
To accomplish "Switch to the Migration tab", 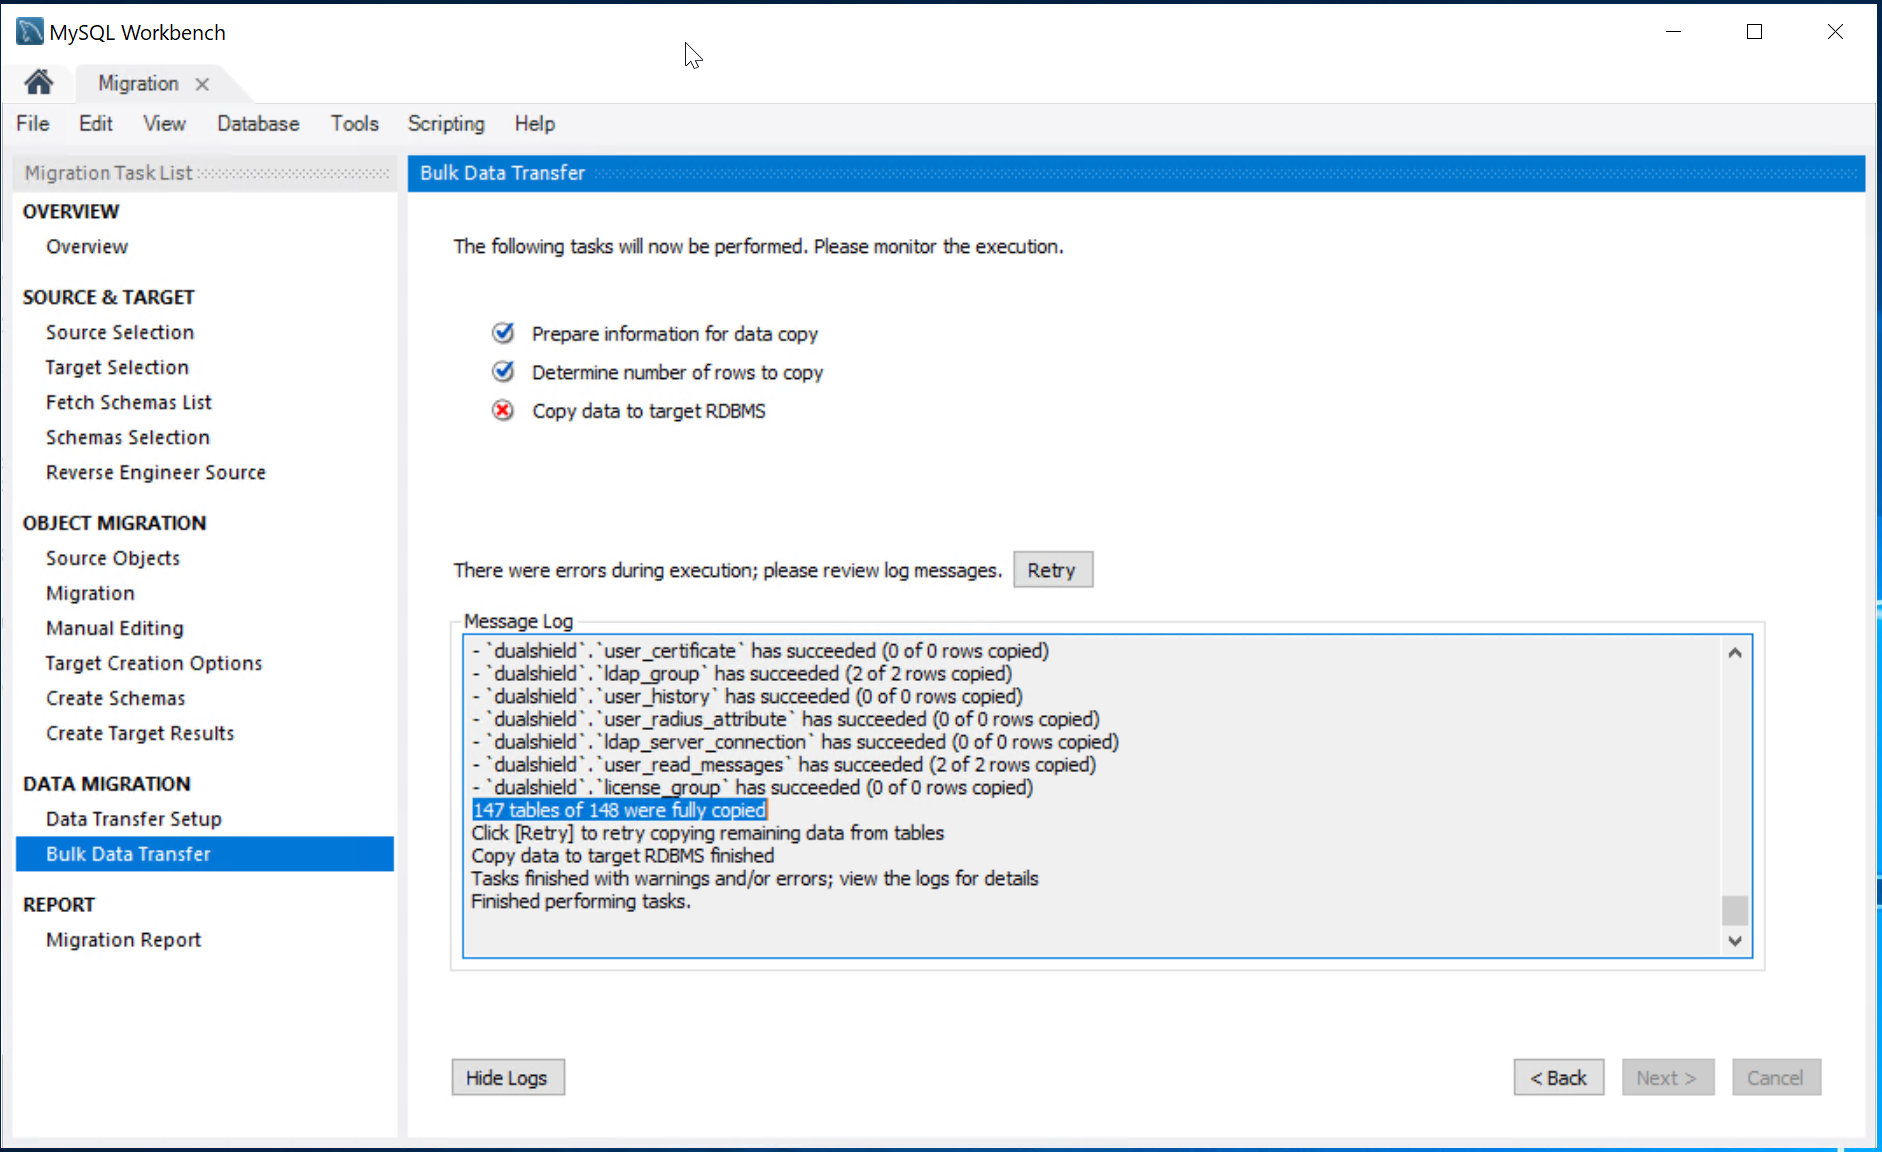I will point(138,84).
